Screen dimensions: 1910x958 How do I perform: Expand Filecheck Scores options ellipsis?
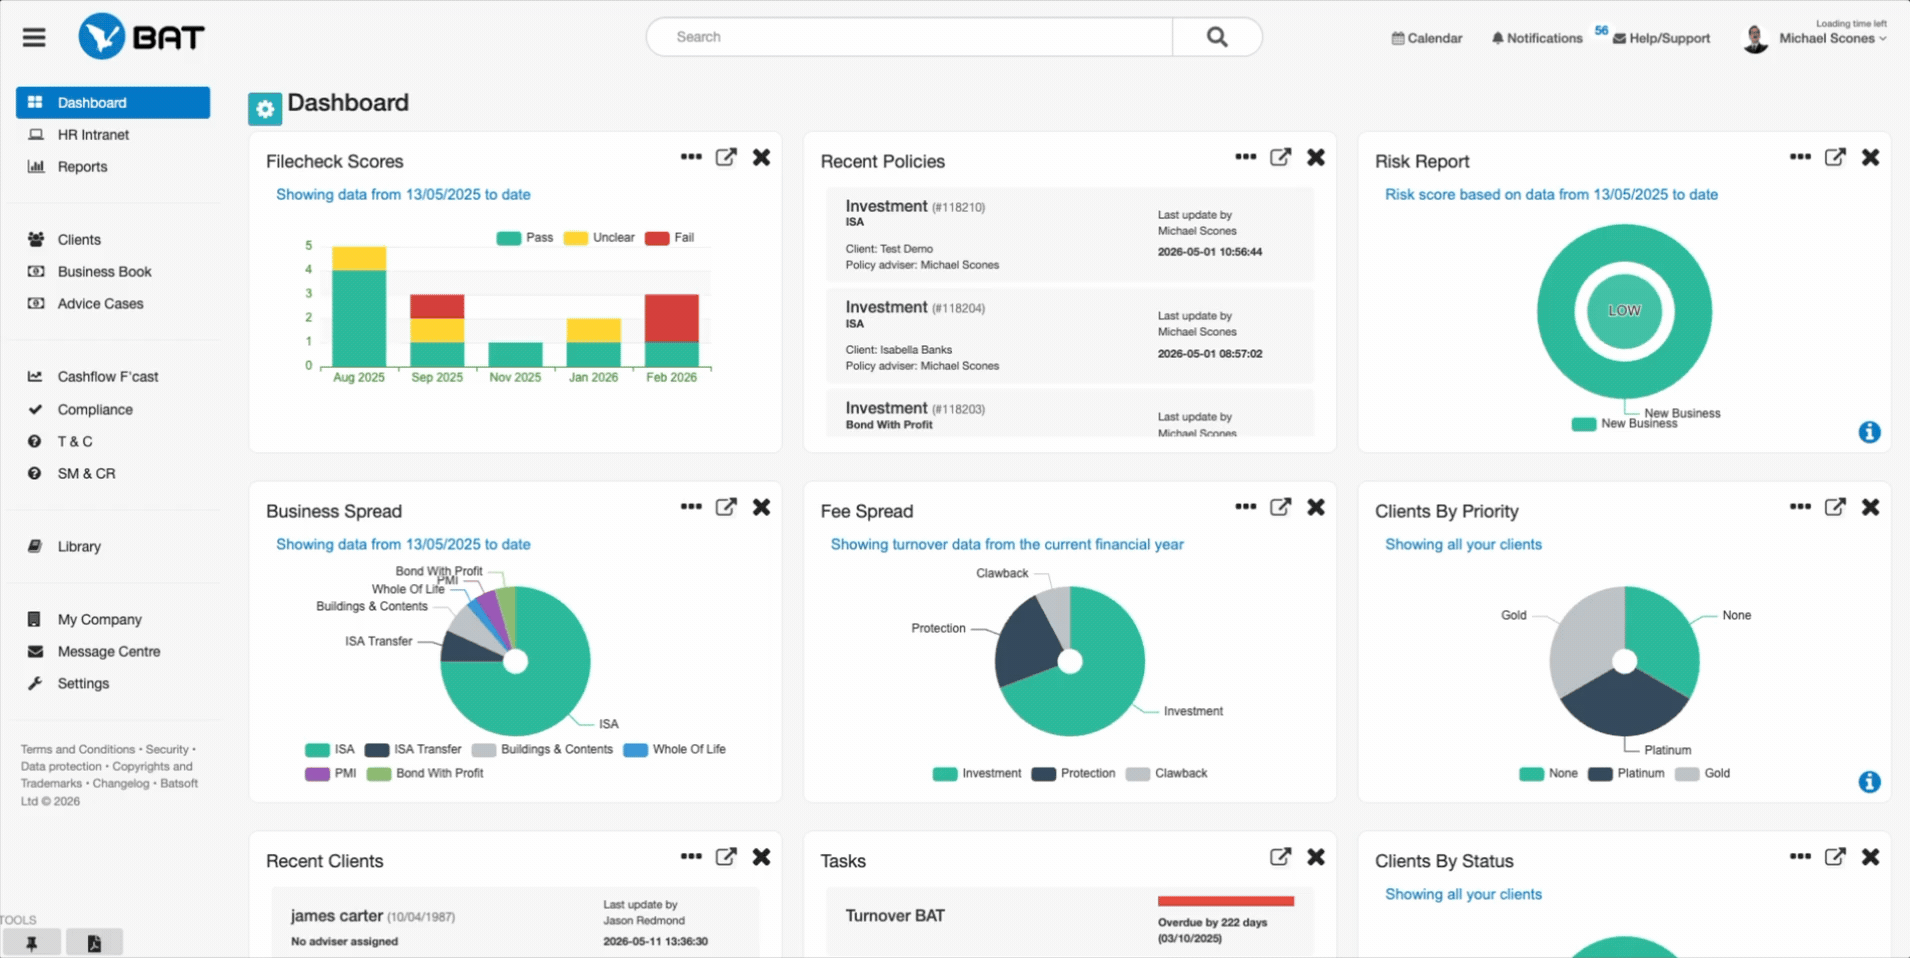point(691,157)
